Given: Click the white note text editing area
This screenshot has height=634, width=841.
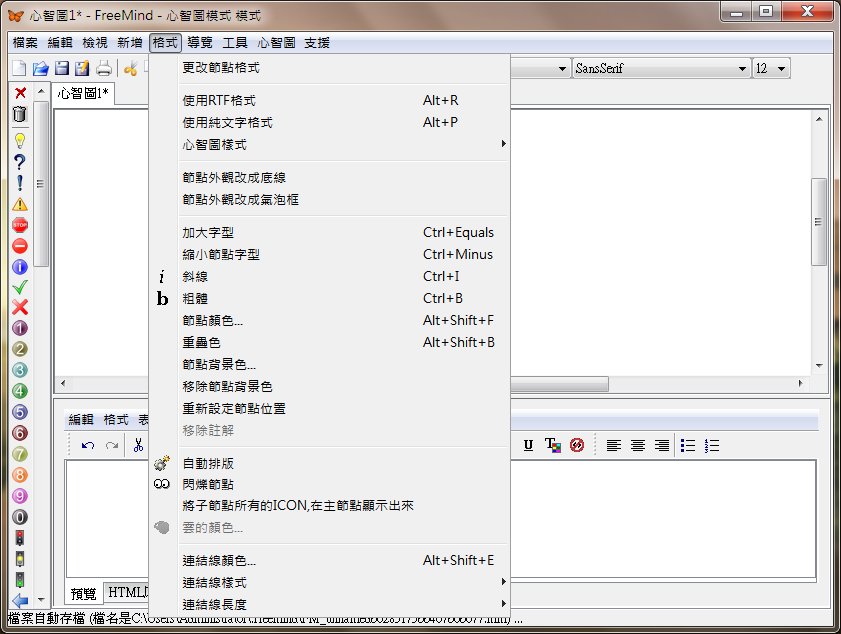Looking at the screenshot, I should (x=663, y=519).
